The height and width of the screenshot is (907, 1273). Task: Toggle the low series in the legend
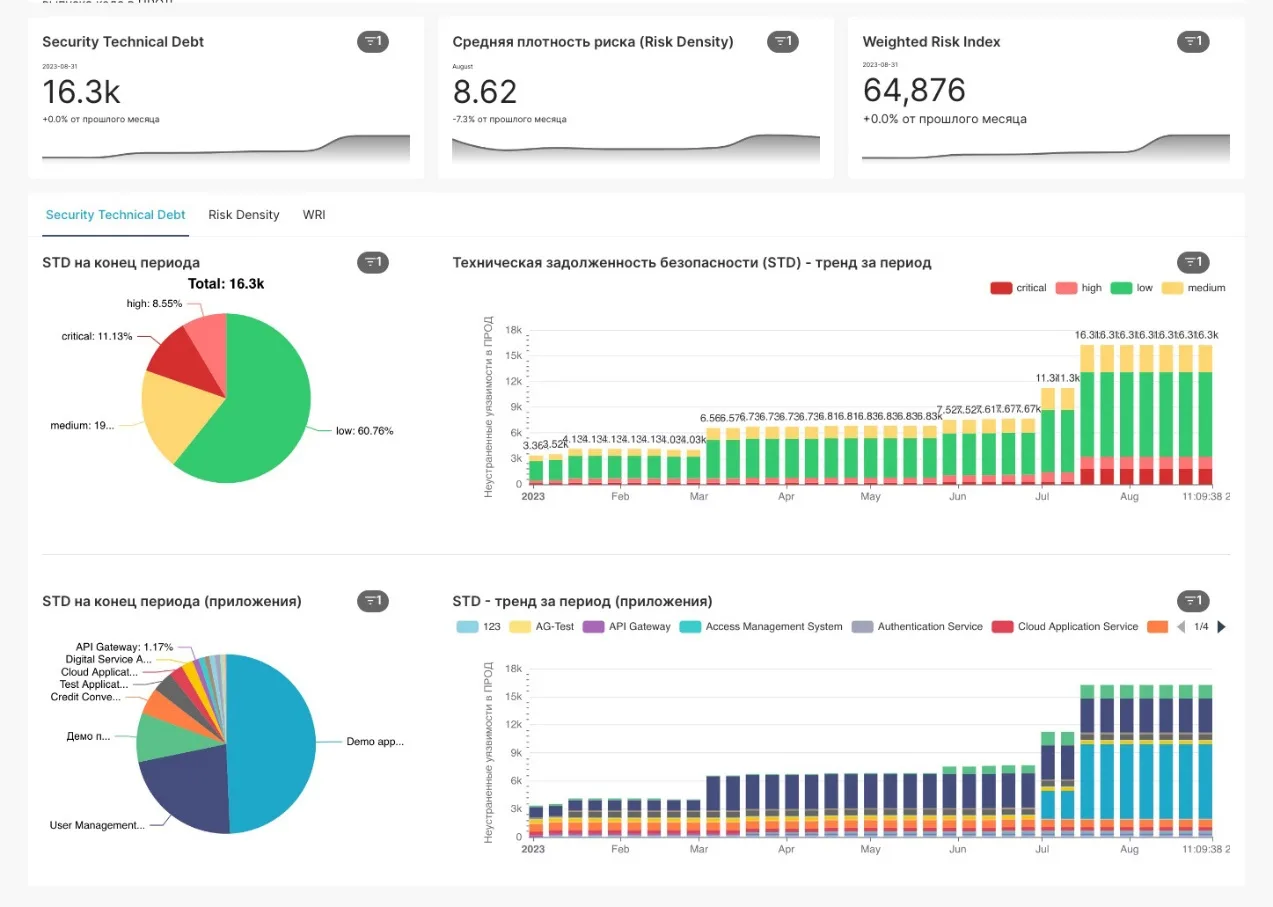[1132, 288]
